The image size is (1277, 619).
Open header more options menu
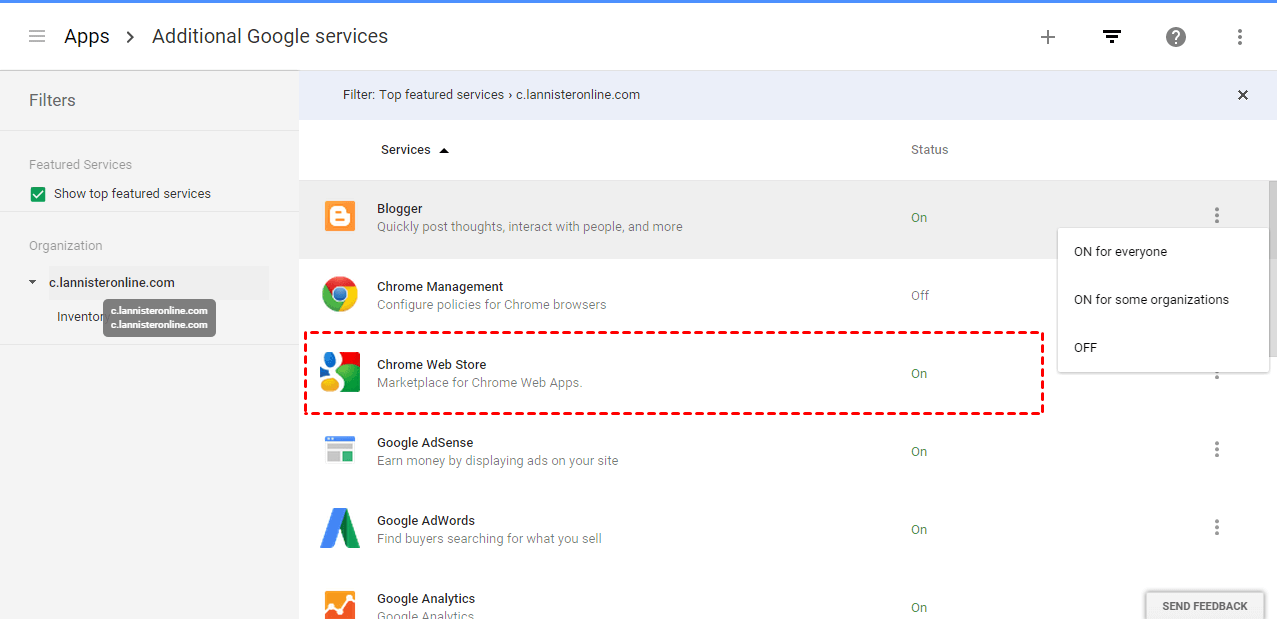pyautogui.click(x=1240, y=37)
